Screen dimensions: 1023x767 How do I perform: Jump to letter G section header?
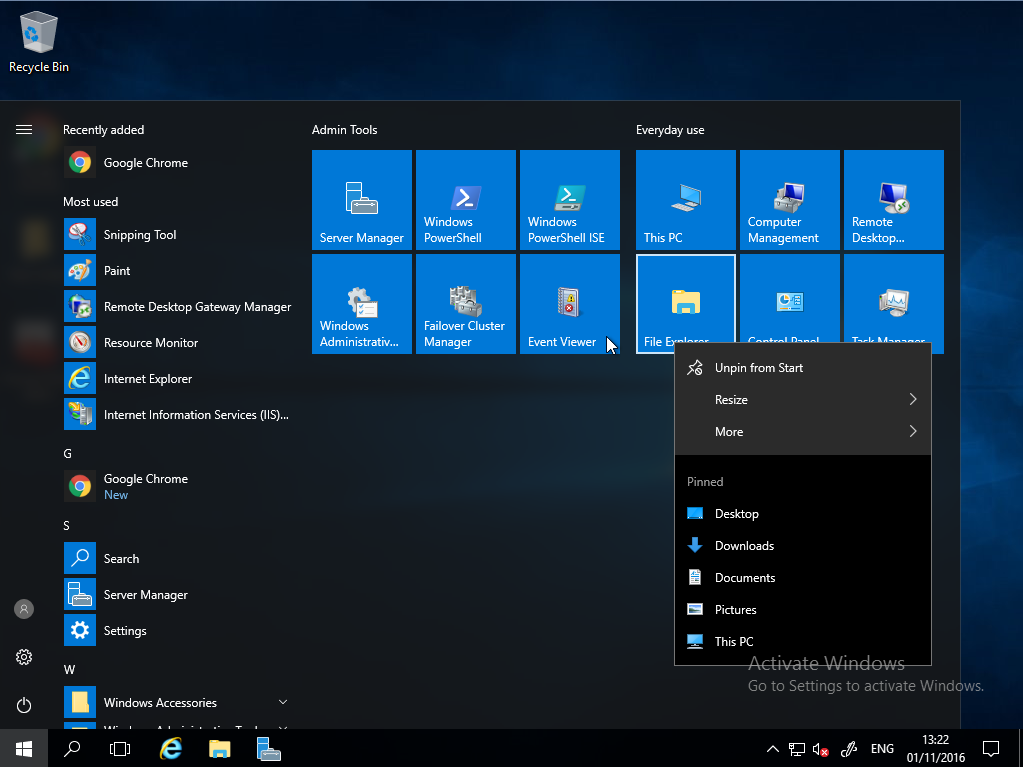68,453
